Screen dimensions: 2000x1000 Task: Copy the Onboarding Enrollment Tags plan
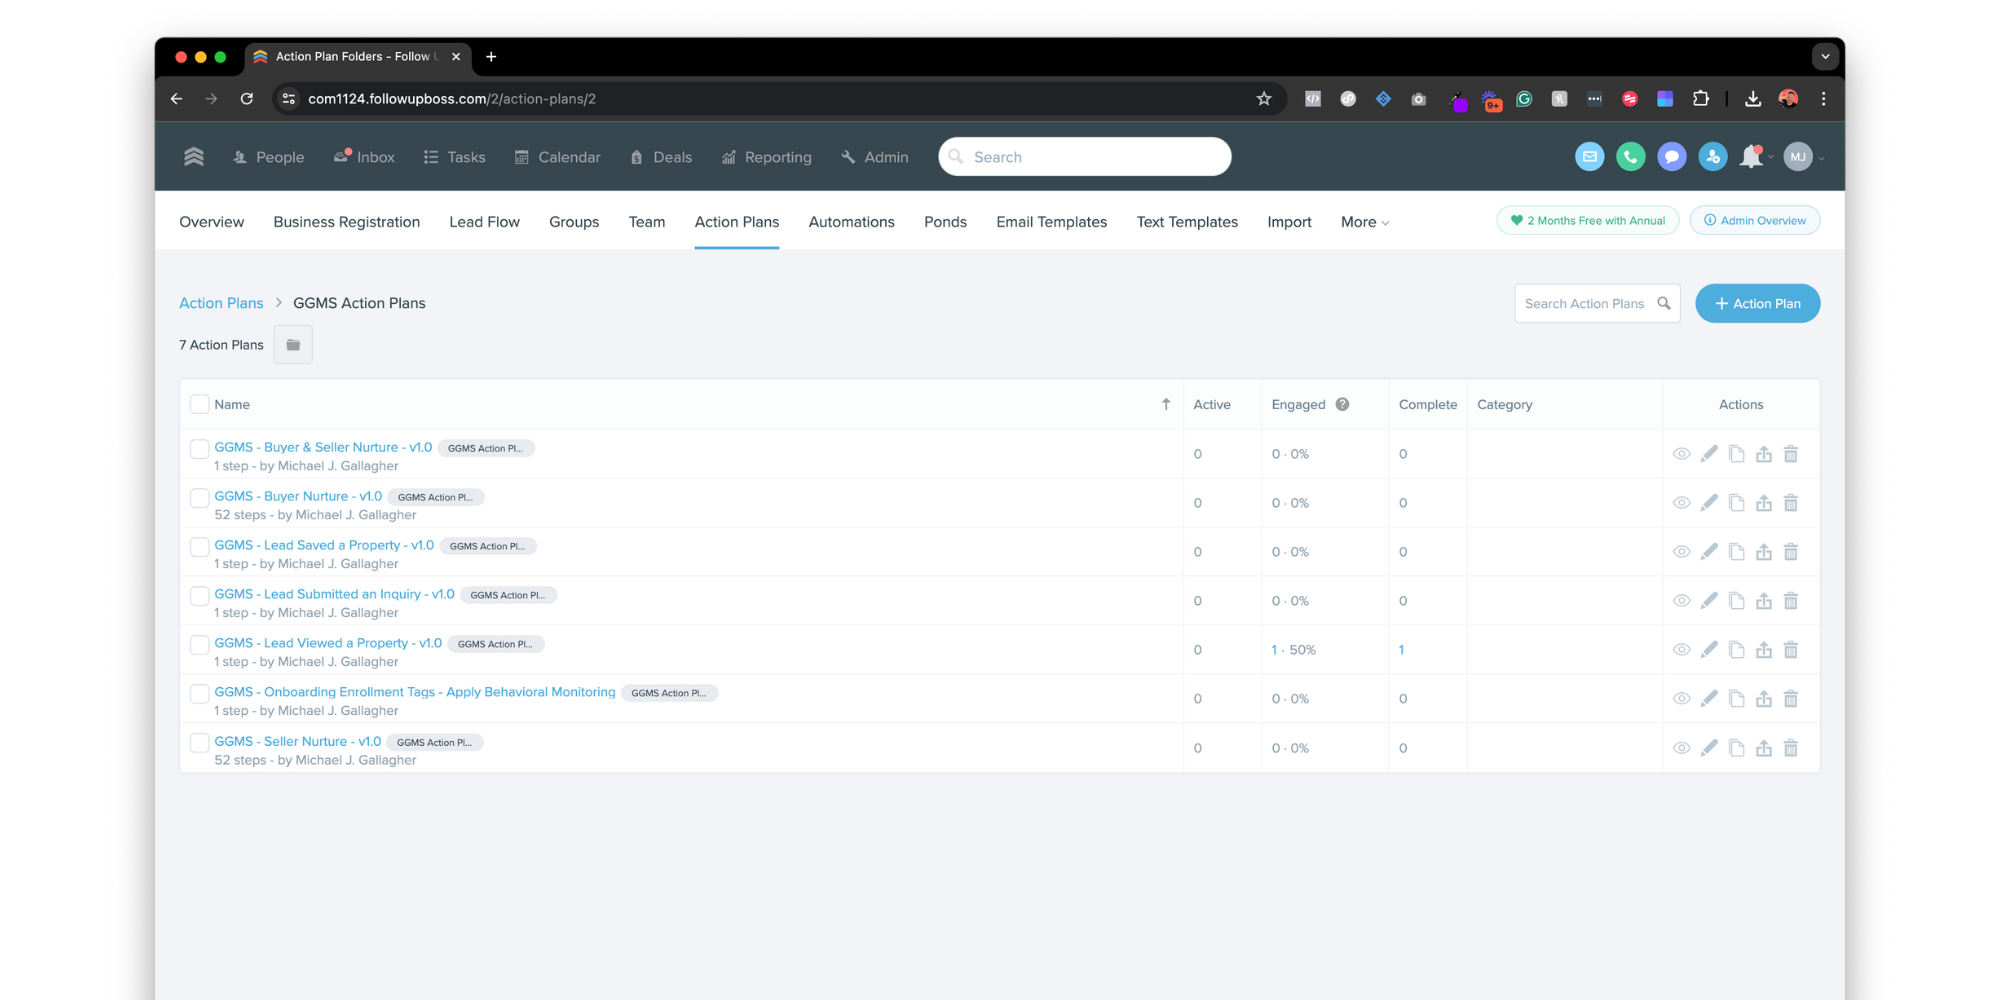(x=1736, y=699)
